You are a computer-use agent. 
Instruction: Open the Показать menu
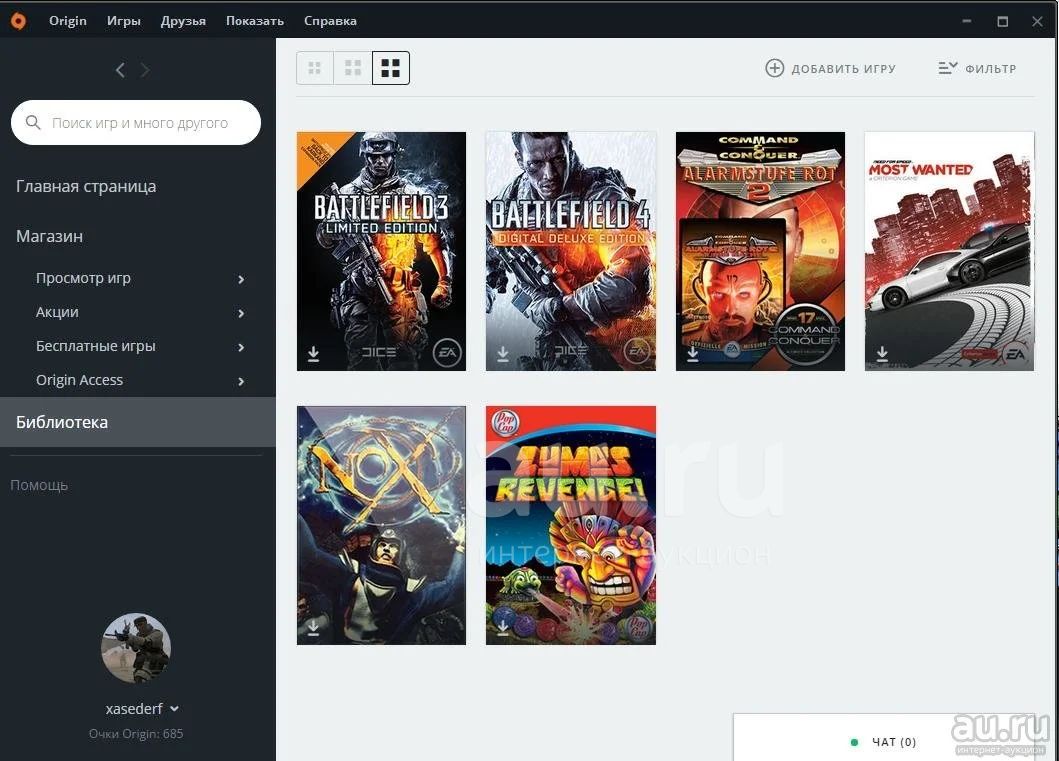[x=255, y=21]
